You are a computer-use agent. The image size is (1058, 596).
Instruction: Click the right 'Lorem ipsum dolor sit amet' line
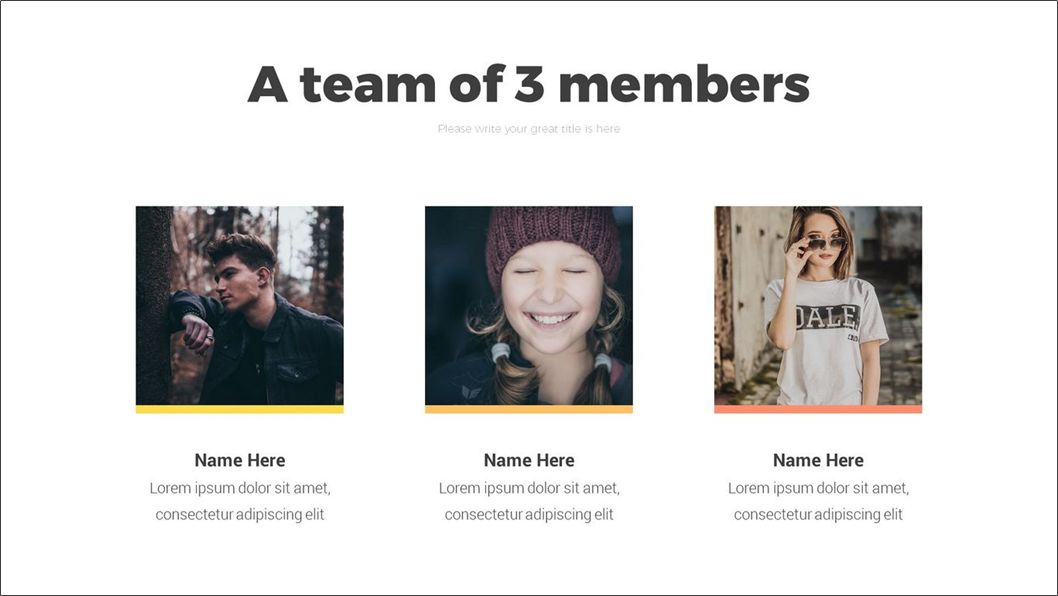(x=818, y=488)
